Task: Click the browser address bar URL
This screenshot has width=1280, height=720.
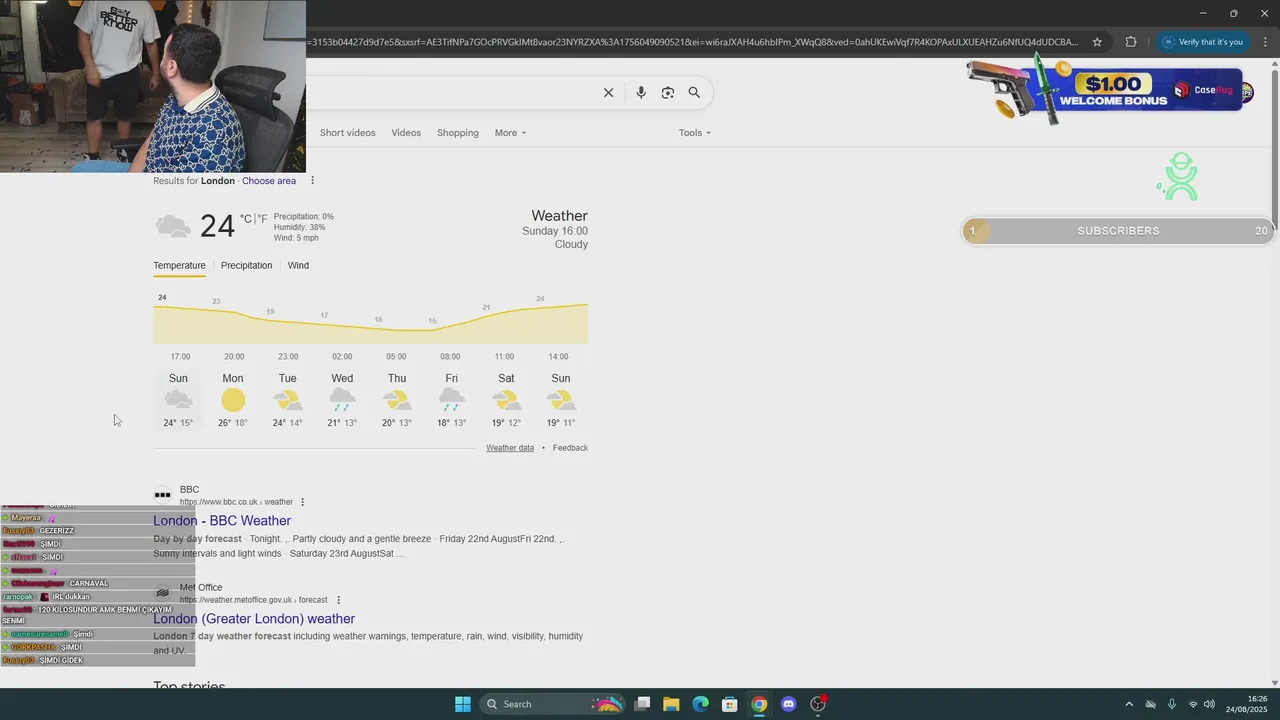Action: [694, 42]
